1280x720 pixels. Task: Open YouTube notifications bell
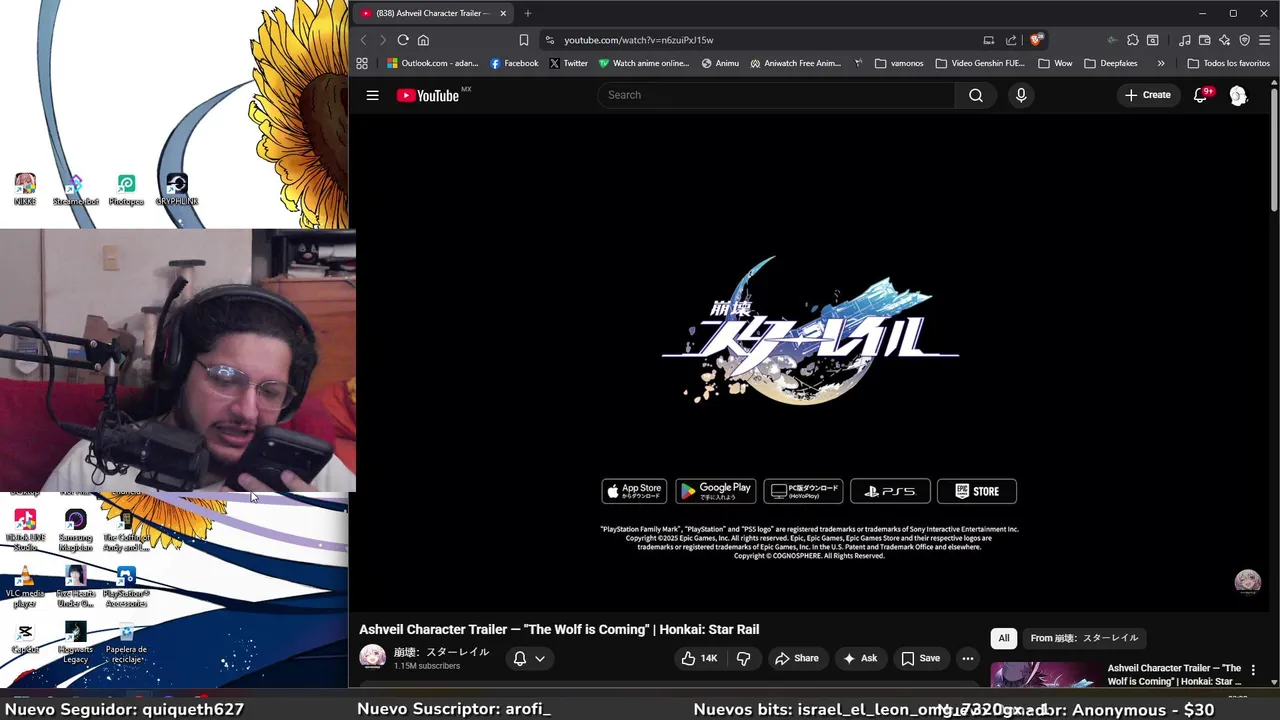[1201, 95]
